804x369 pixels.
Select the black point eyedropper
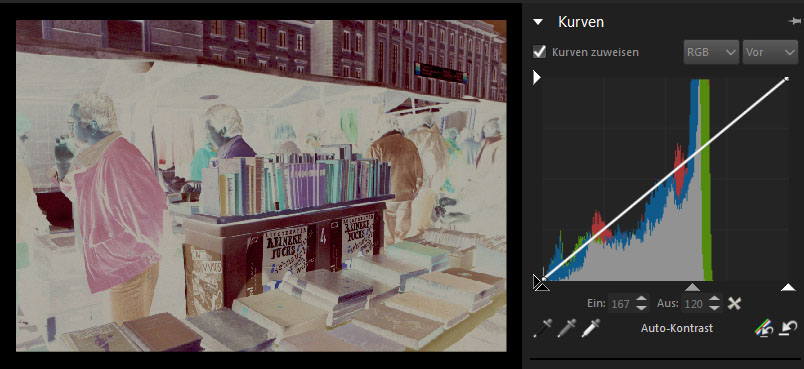(542, 328)
